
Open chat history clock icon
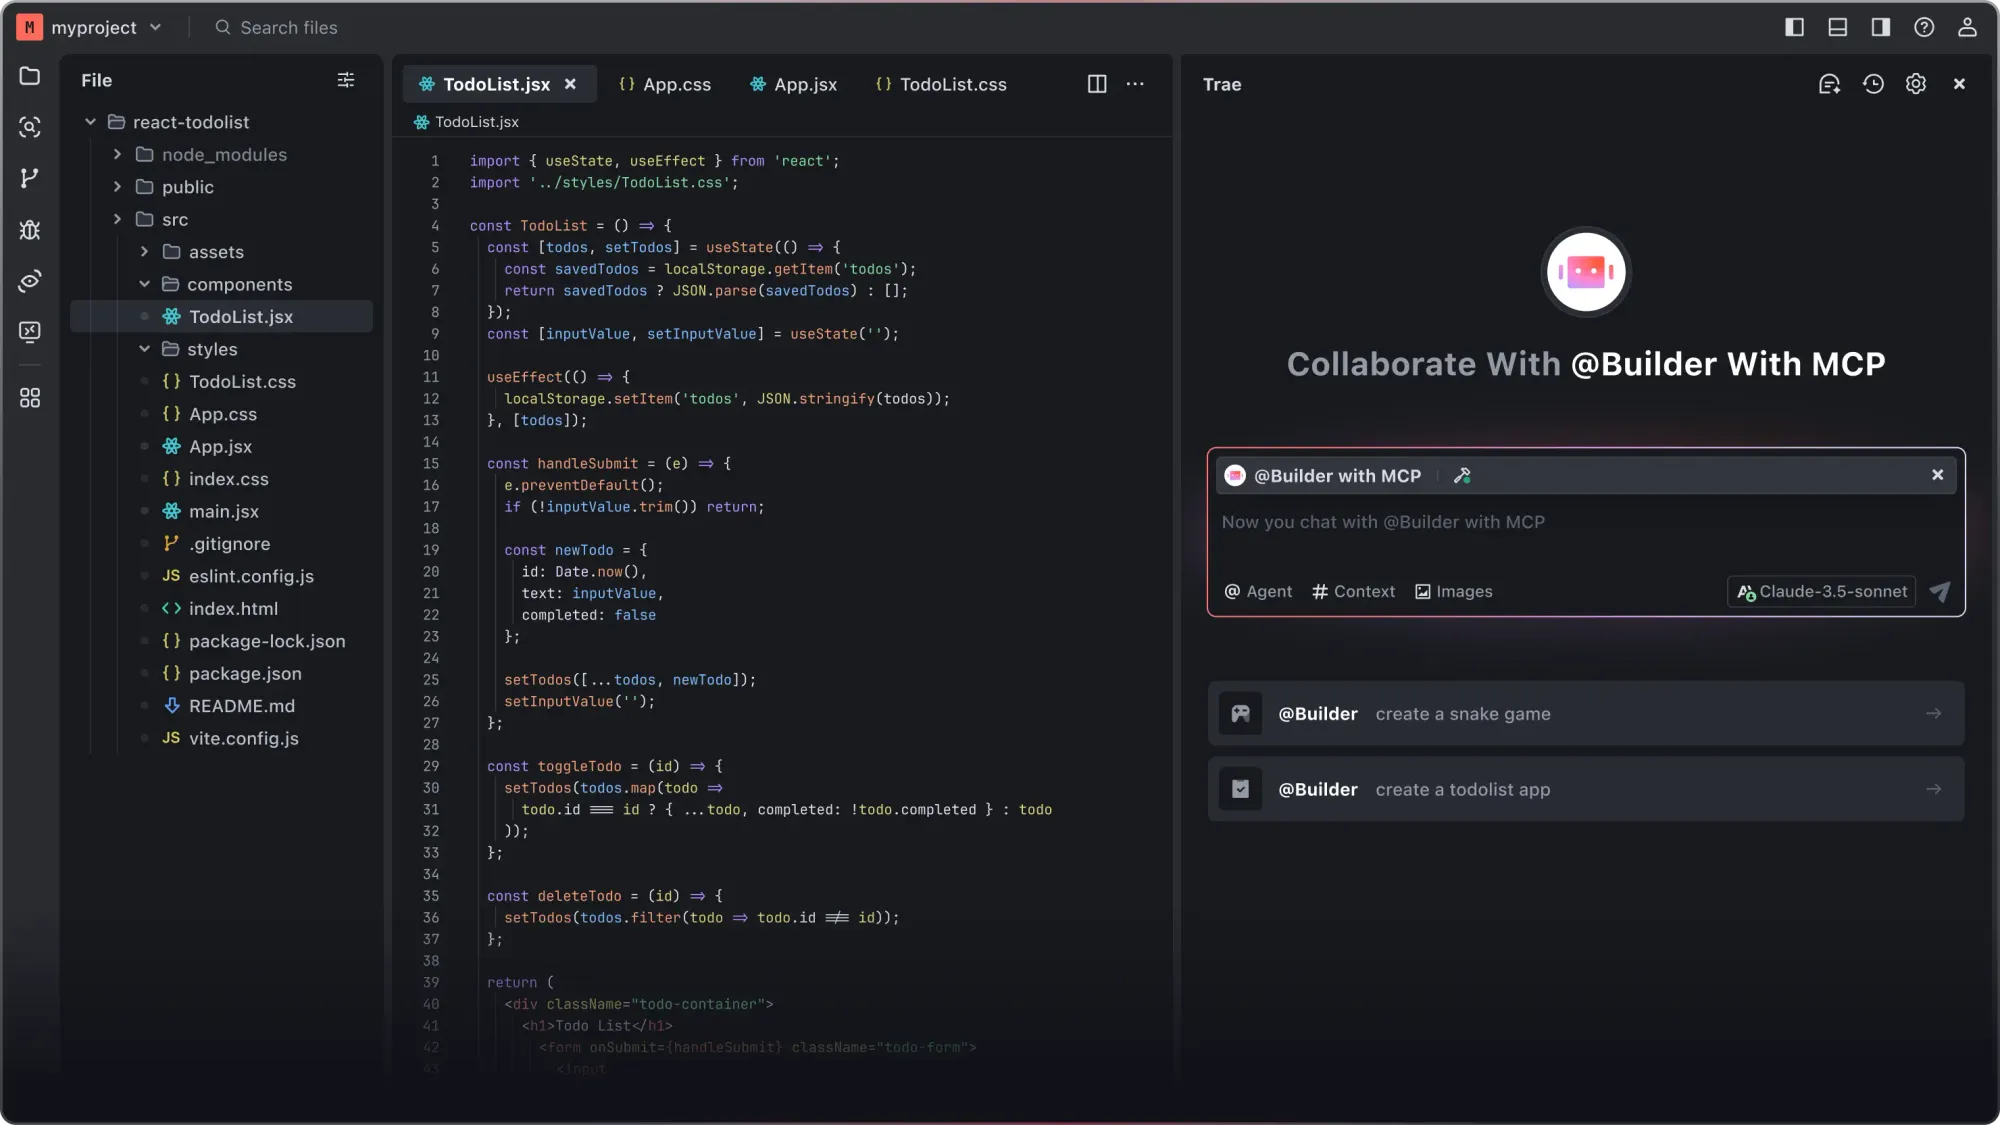[x=1873, y=85]
